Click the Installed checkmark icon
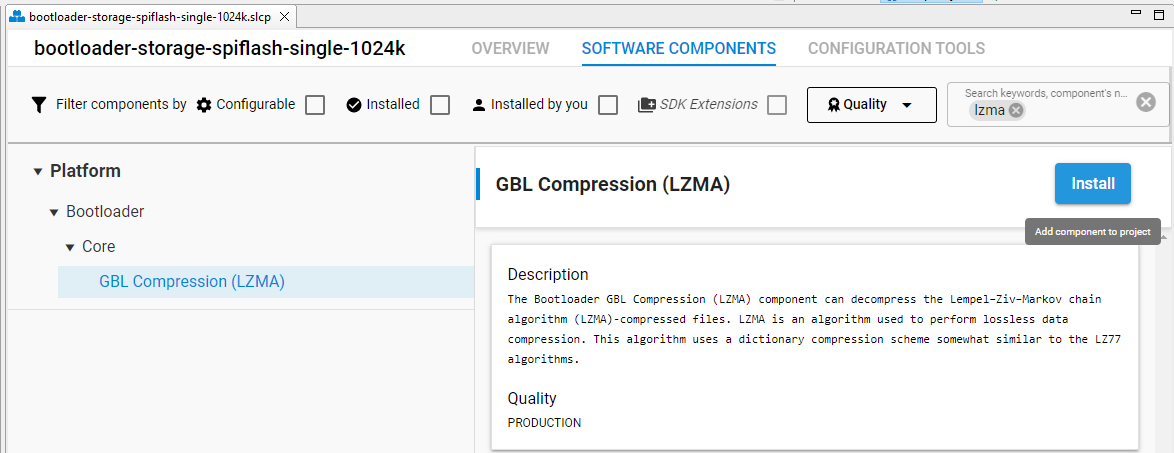Screen dimensions: 1174x453 [354, 105]
